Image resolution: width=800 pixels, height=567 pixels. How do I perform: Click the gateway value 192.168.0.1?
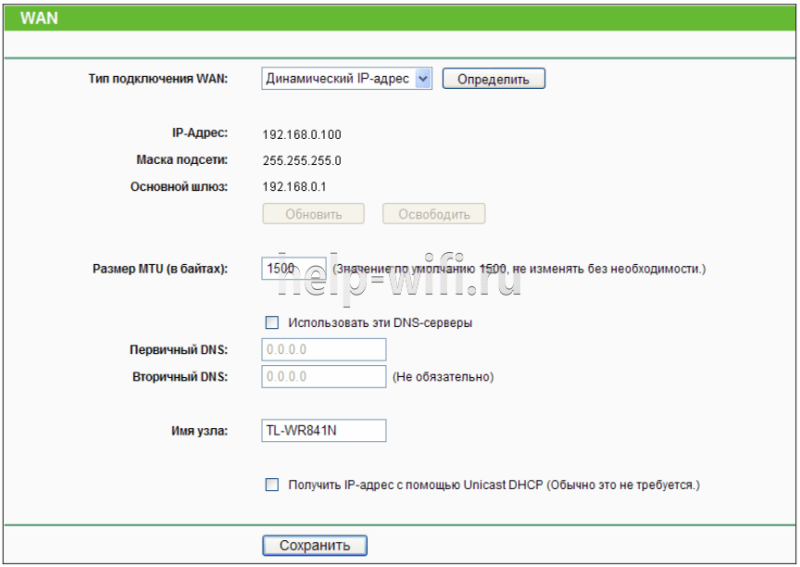pyautogui.click(x=294, y=187)
